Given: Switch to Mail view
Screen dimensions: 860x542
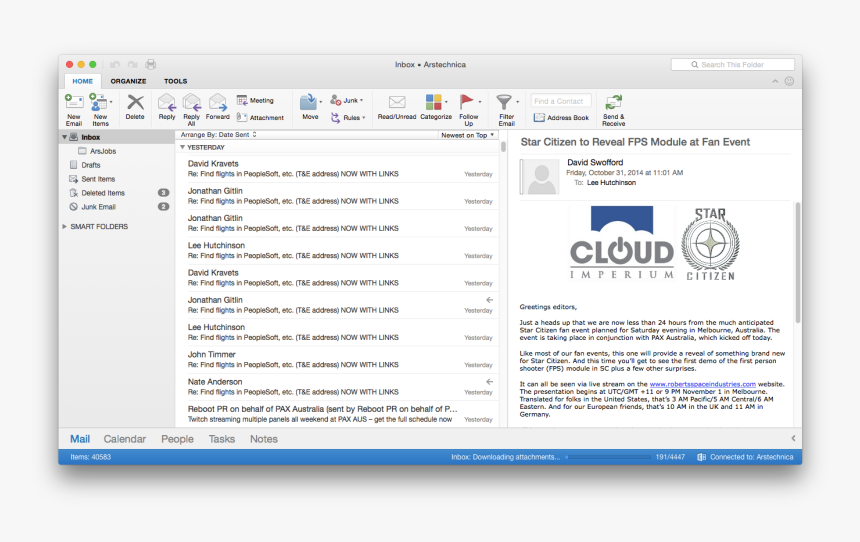Looking at the screenshot, I should tap(80, 439).
